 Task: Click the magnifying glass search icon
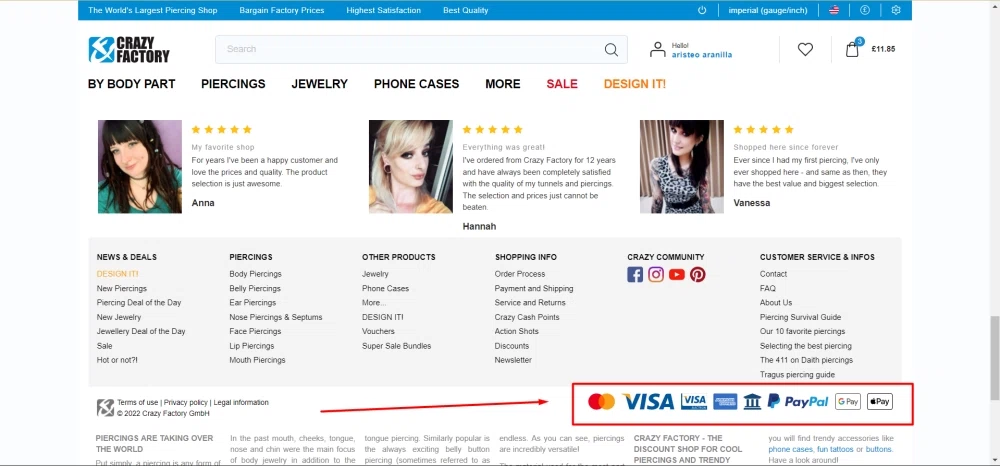(x=611, y=49)
